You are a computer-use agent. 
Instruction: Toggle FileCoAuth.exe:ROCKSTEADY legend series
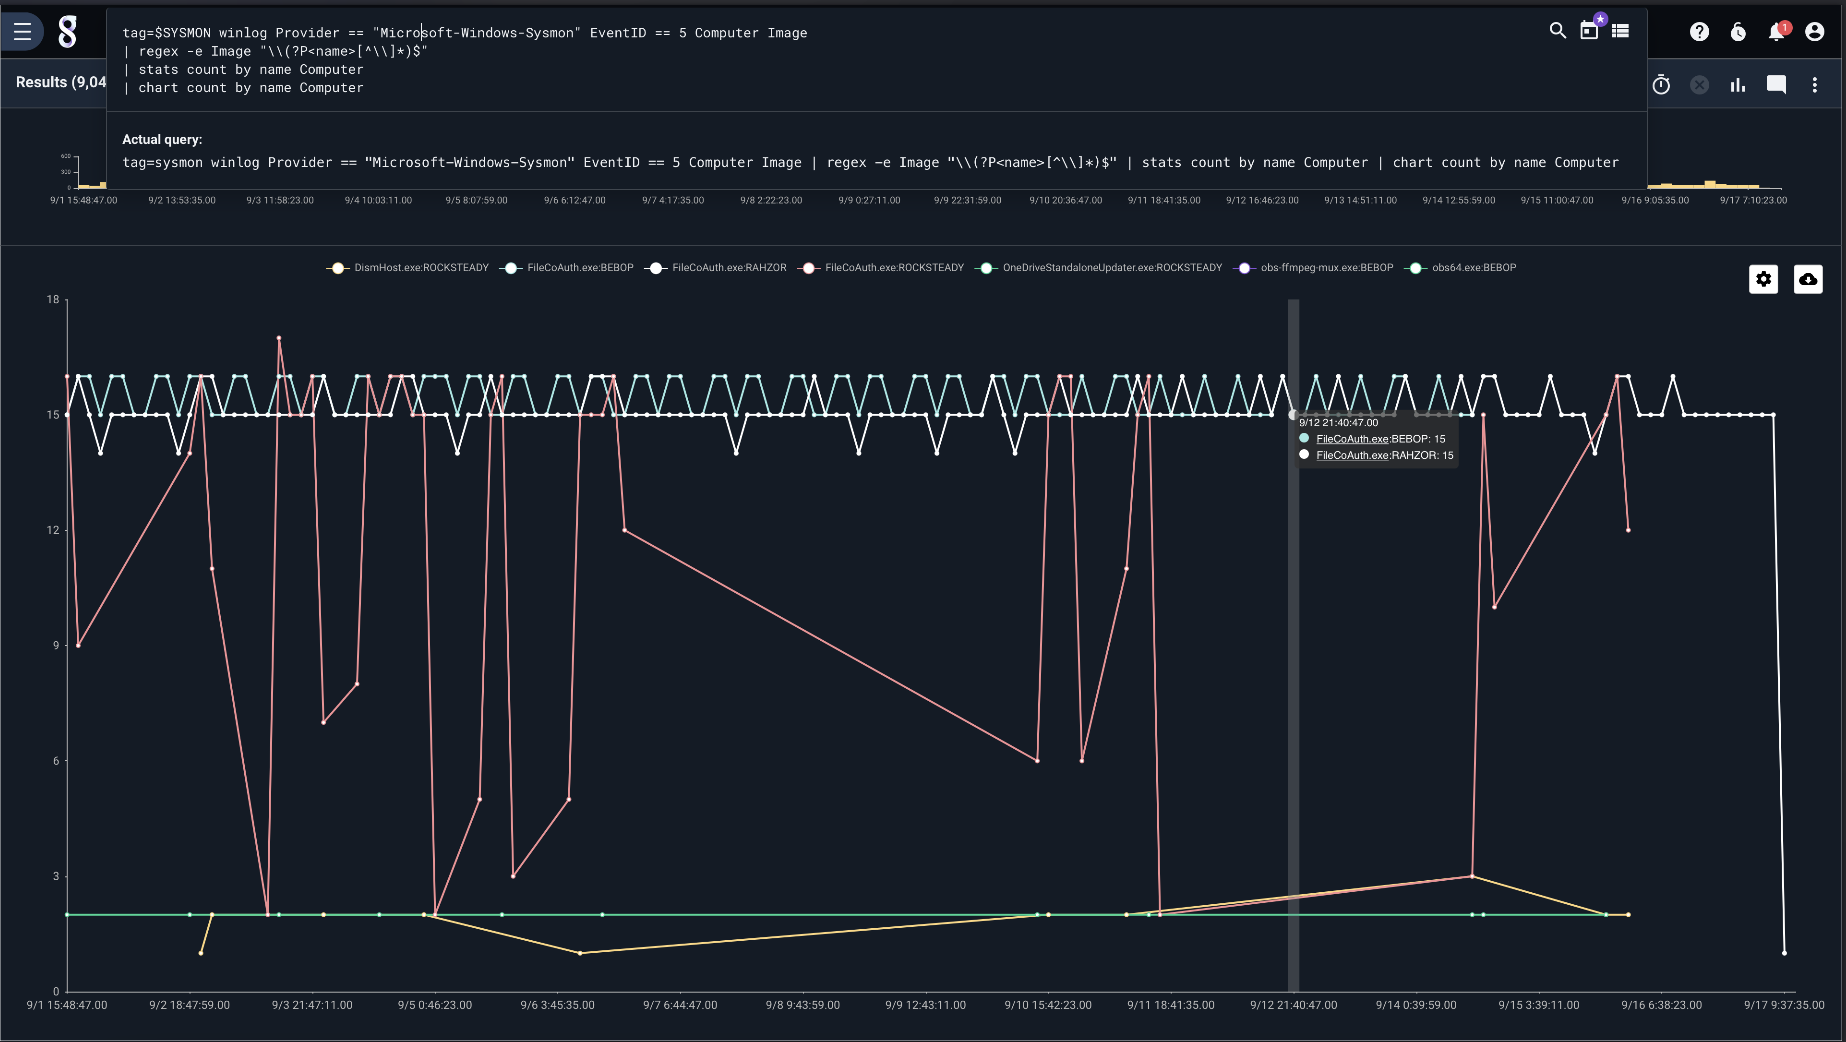881,268
